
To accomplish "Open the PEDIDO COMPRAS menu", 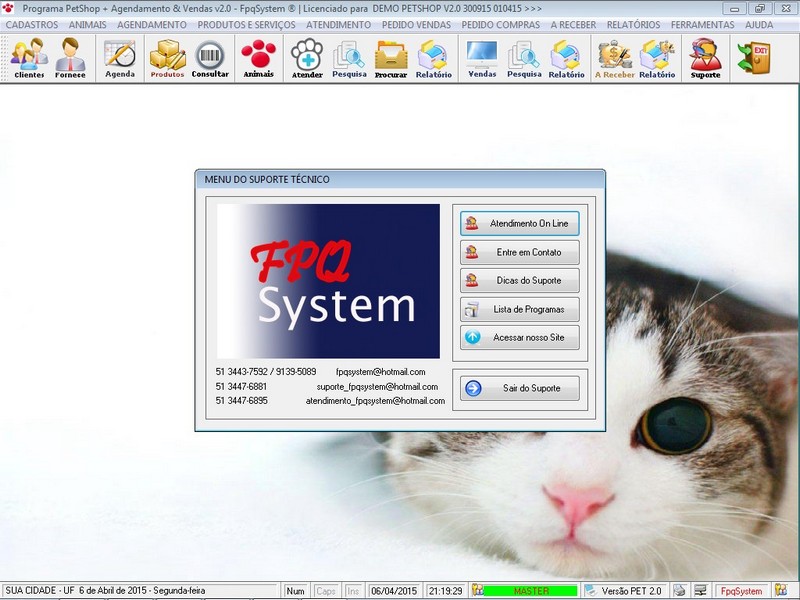I will 501,24.
